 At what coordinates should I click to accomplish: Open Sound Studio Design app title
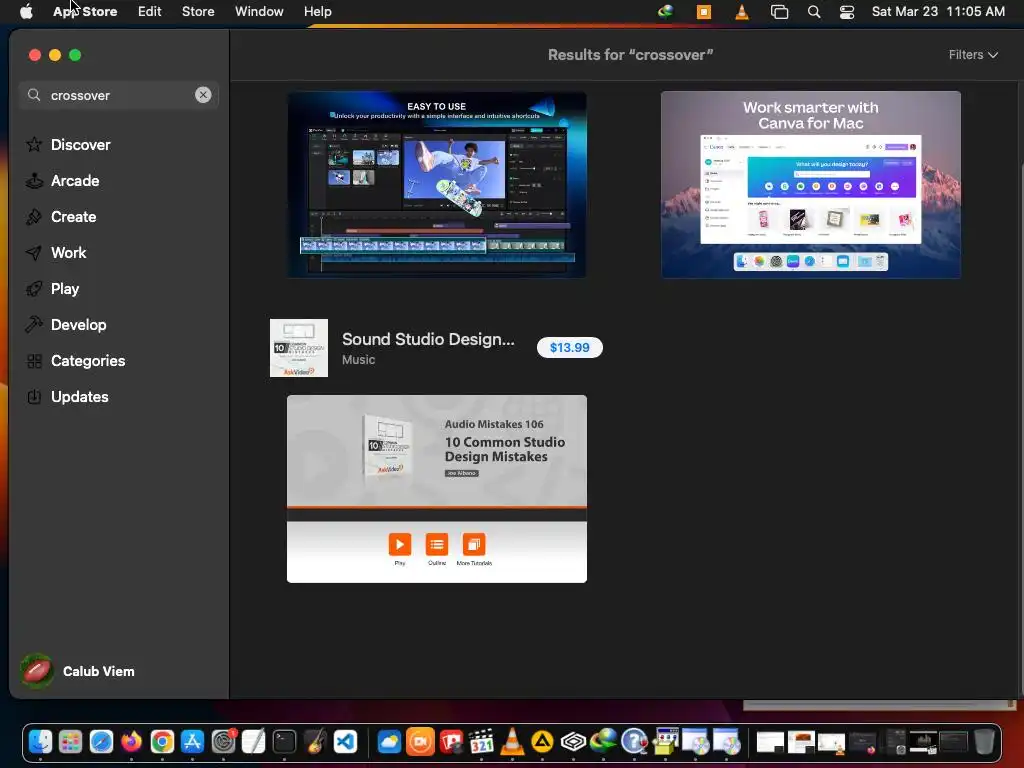(x=428, y=339)
